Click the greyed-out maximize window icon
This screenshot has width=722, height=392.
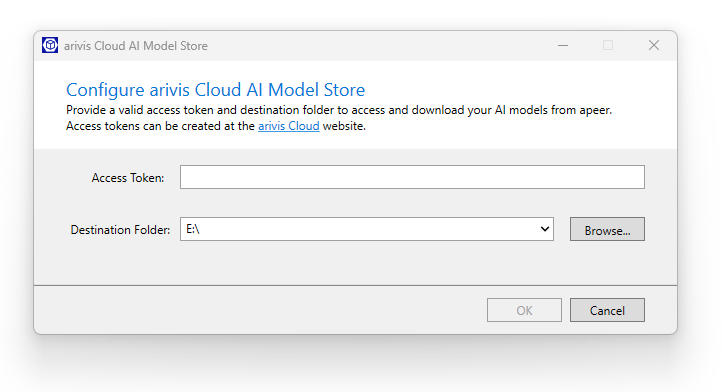pyautogui.click(x=608, y=45)
